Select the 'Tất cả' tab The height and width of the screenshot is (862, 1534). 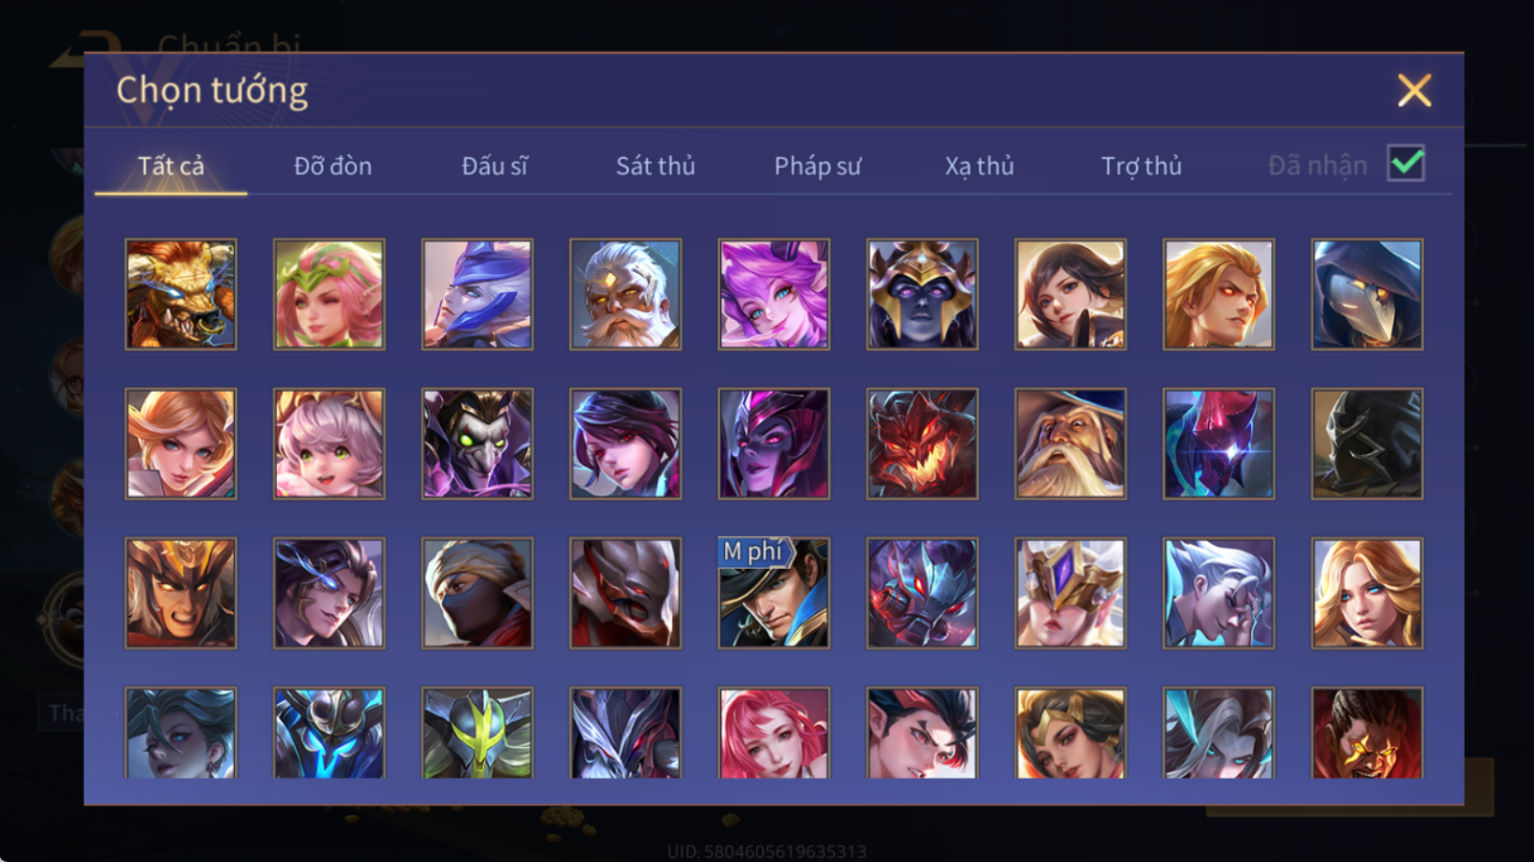(171, 166)
